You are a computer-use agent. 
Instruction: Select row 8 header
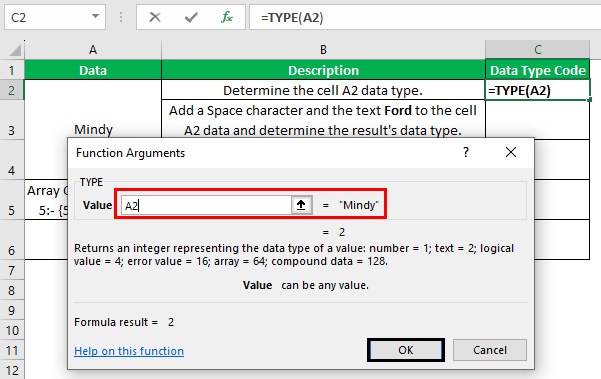pos(12,290)
